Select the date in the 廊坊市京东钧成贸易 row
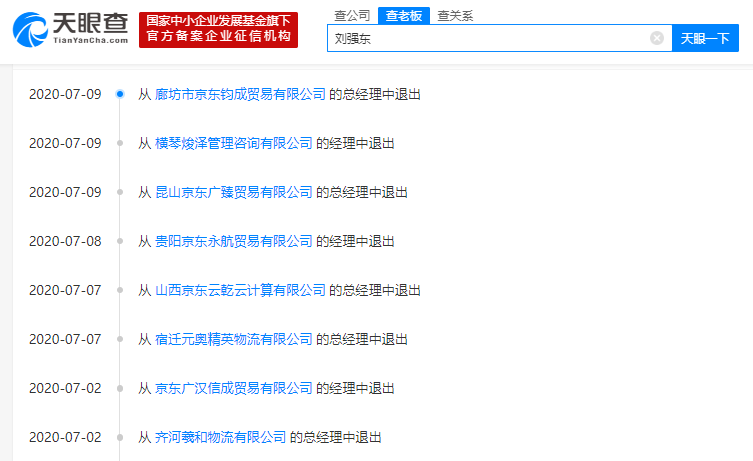Viewport: 753px width, 461px height. pos(65,94)
